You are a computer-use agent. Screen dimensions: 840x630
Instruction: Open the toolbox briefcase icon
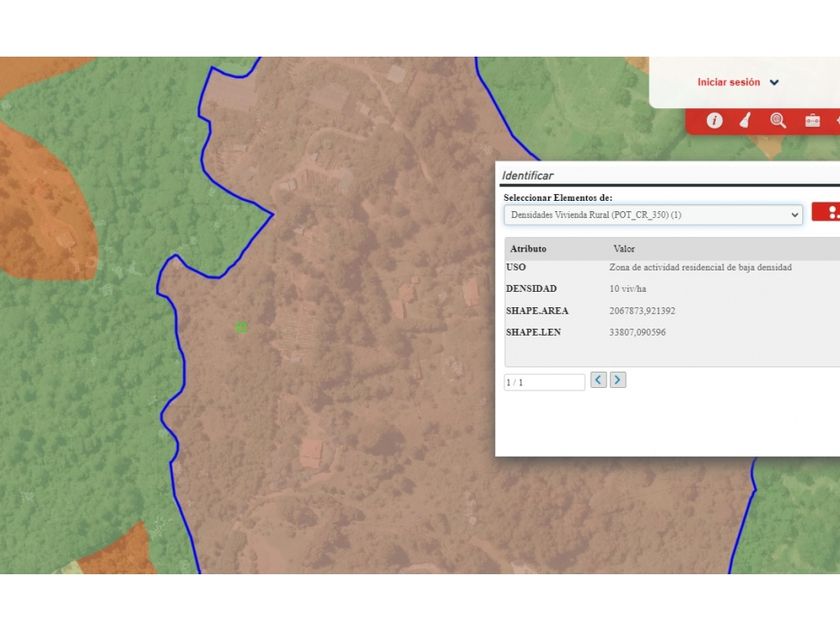[812, 121]
